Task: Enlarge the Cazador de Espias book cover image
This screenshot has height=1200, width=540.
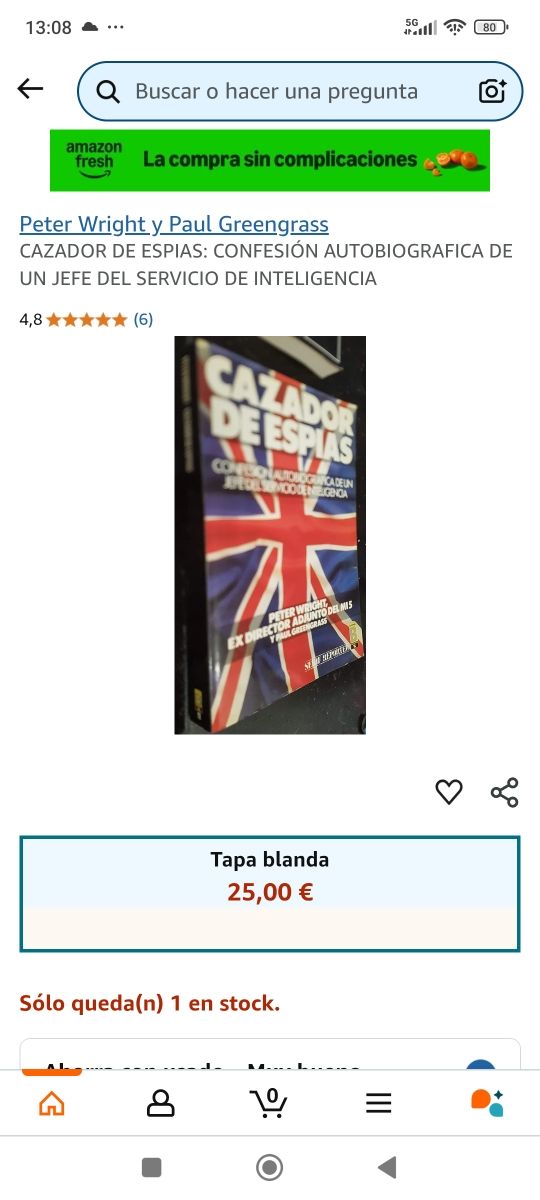Action: (270, 535)
